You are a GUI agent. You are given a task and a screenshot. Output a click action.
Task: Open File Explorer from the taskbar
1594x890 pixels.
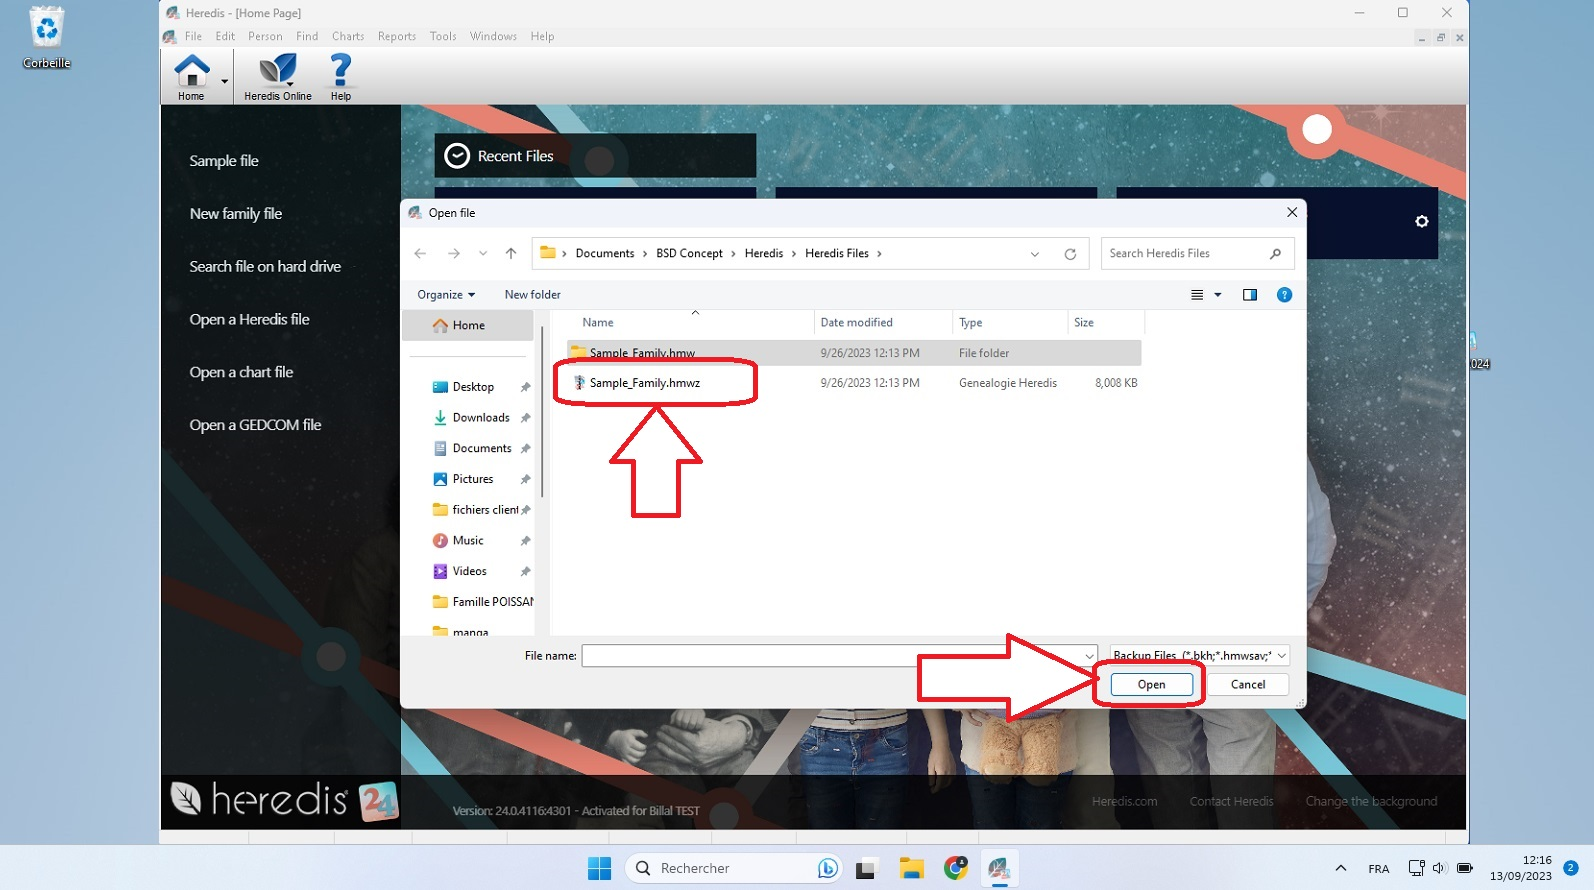pos(910,868)
